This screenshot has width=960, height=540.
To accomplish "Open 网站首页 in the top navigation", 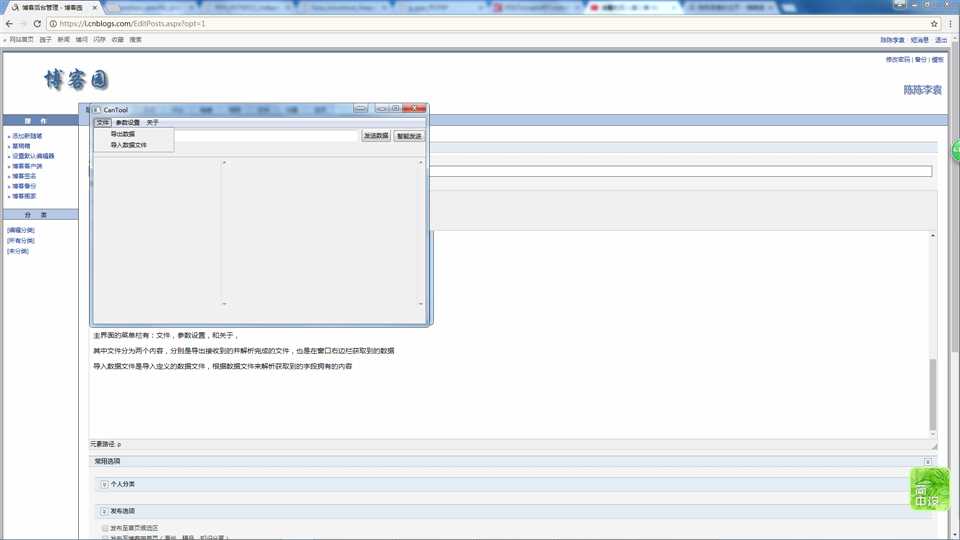I will (x=21, y=39).
